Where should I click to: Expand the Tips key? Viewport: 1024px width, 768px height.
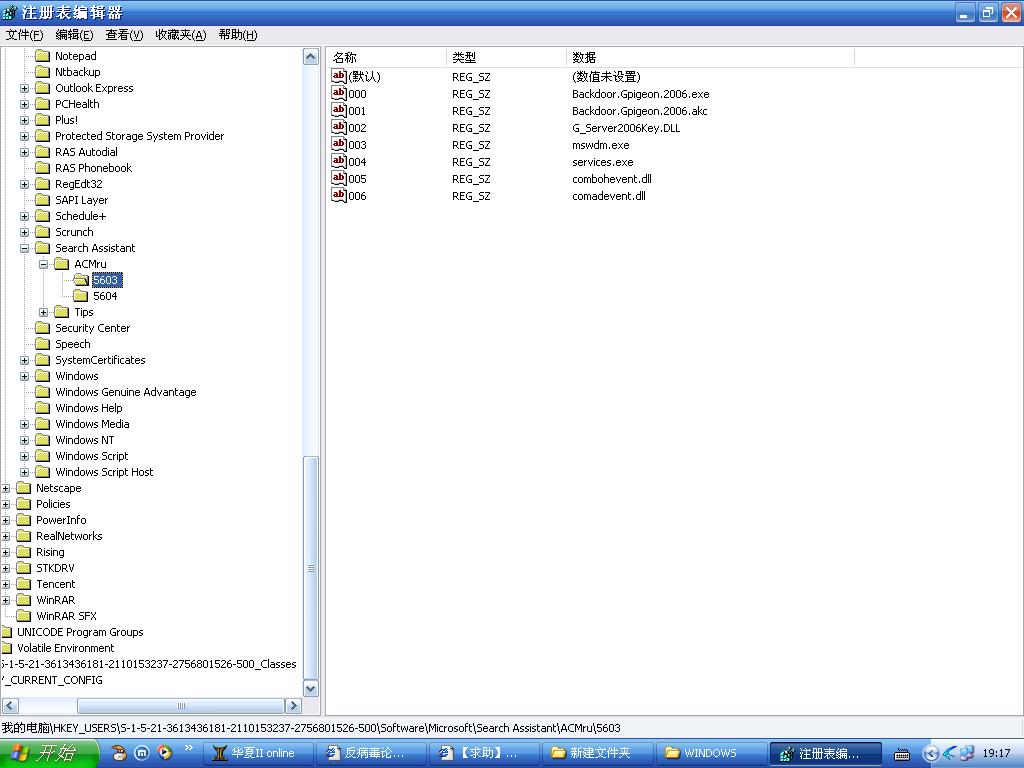click(43, 312)
